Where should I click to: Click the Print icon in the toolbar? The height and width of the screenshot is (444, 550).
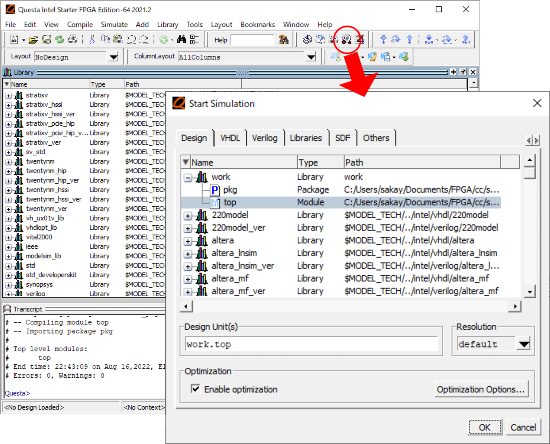click(x=73, y=40)
